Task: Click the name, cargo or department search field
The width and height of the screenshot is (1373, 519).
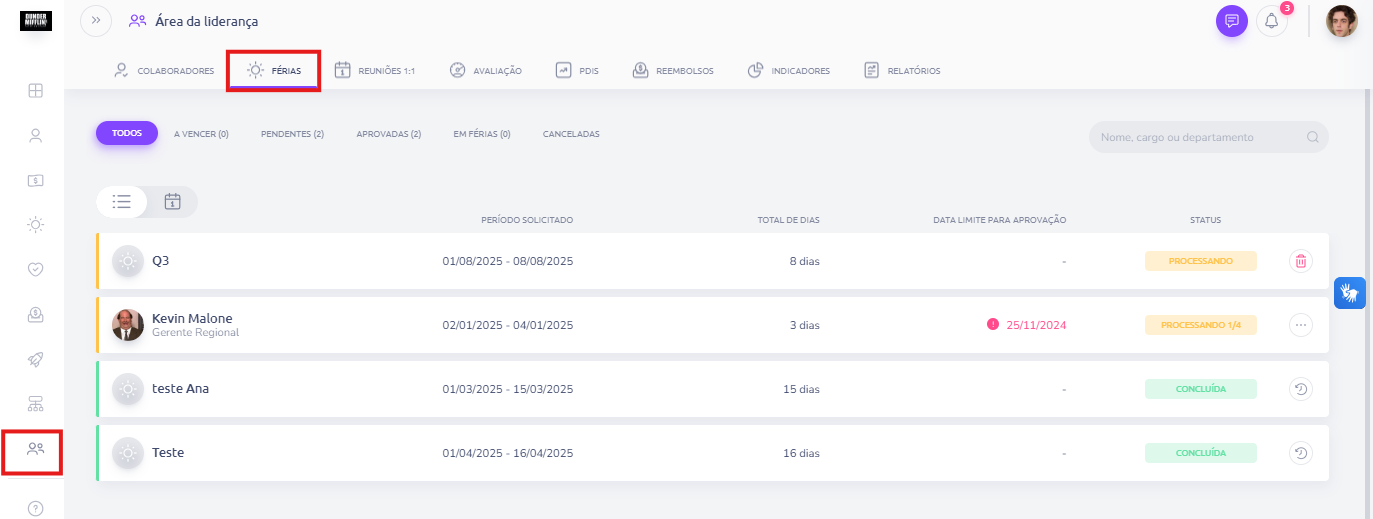Action: [1208, 137]
